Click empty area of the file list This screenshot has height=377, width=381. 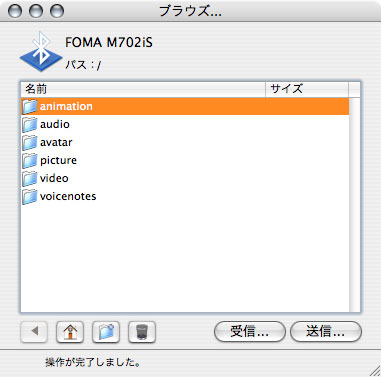coord(185,258)
